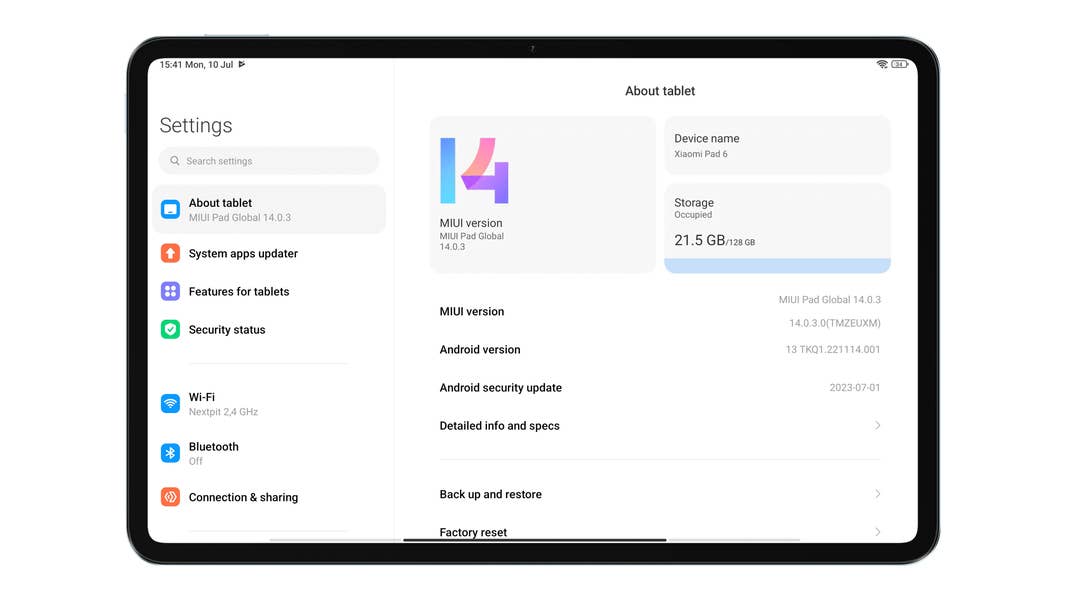
Task: Click the Search settings field
Action: pos(268,160)
